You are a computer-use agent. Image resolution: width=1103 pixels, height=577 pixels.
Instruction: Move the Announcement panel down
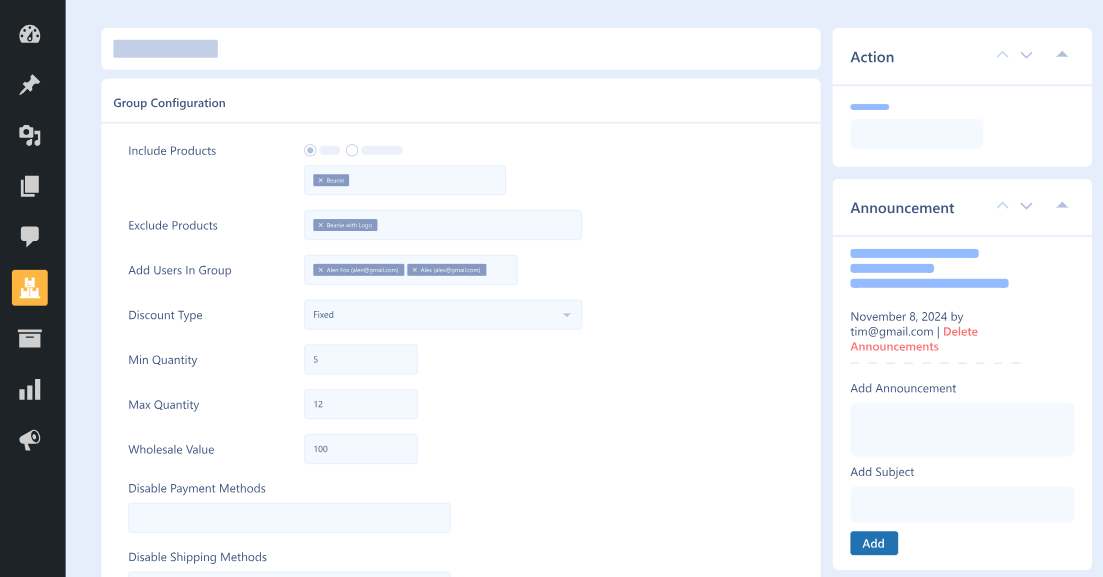pyautogui.click(x=1026, y=205)
